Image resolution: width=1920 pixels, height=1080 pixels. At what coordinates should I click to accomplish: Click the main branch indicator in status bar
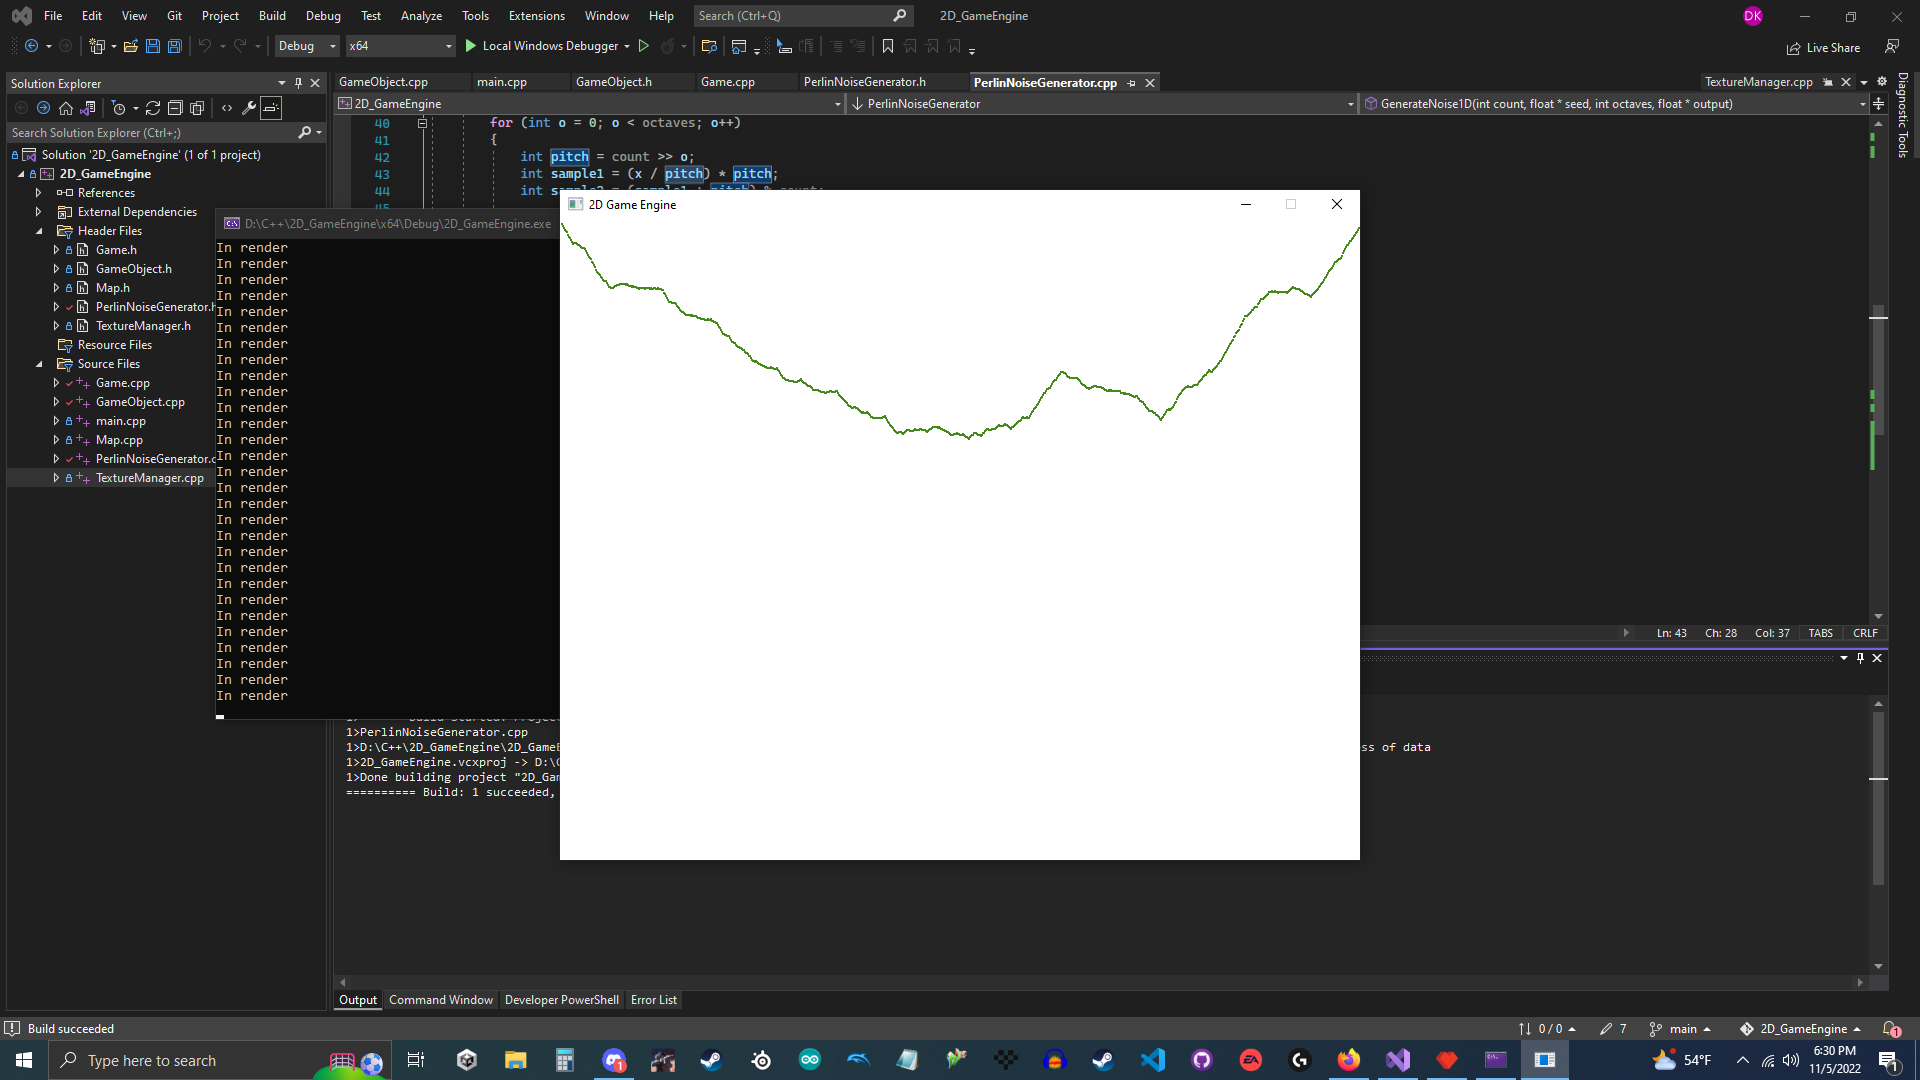coord(1681,1028)
